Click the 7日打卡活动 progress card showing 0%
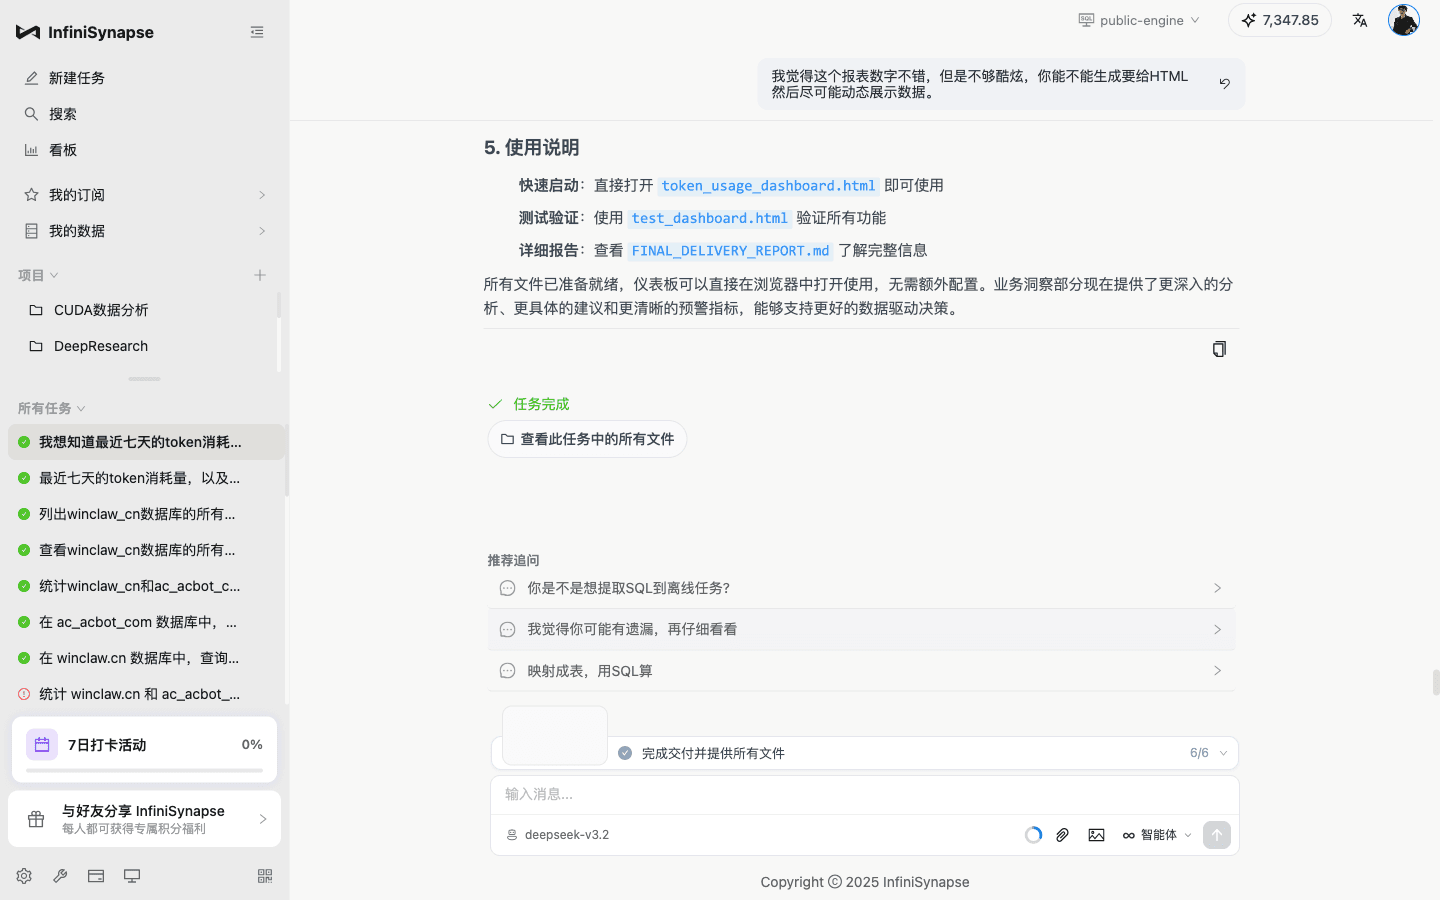The width and height of the screenshot is (1440, 900). pyautogui.click(x=144, y=747)
